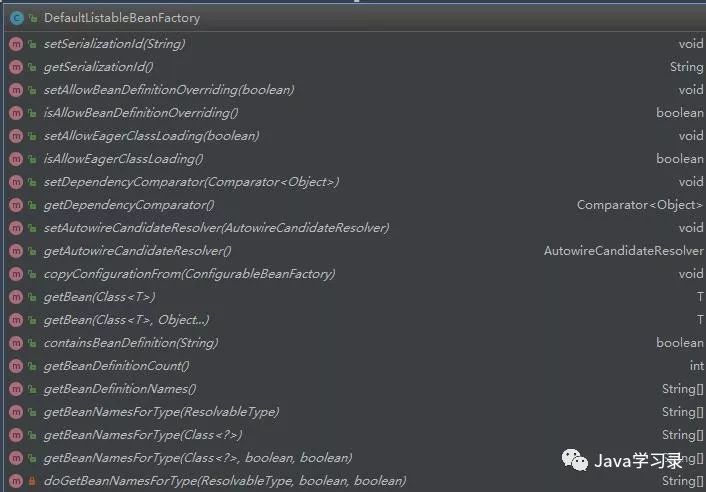
Task: Select getBean(Class<T>, Object...) method
Action: pyautogui.click(x=127, y=320)
